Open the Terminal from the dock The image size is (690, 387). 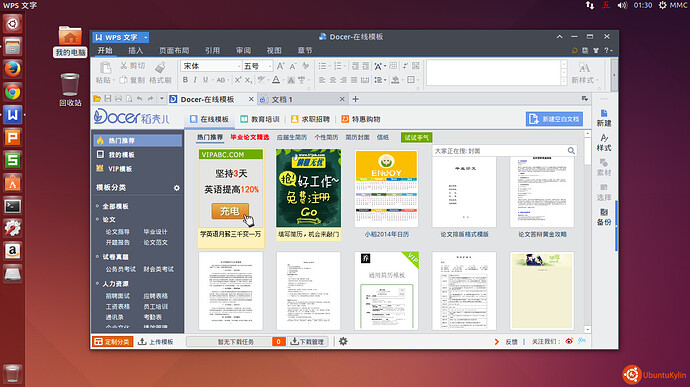pos(12,206)
